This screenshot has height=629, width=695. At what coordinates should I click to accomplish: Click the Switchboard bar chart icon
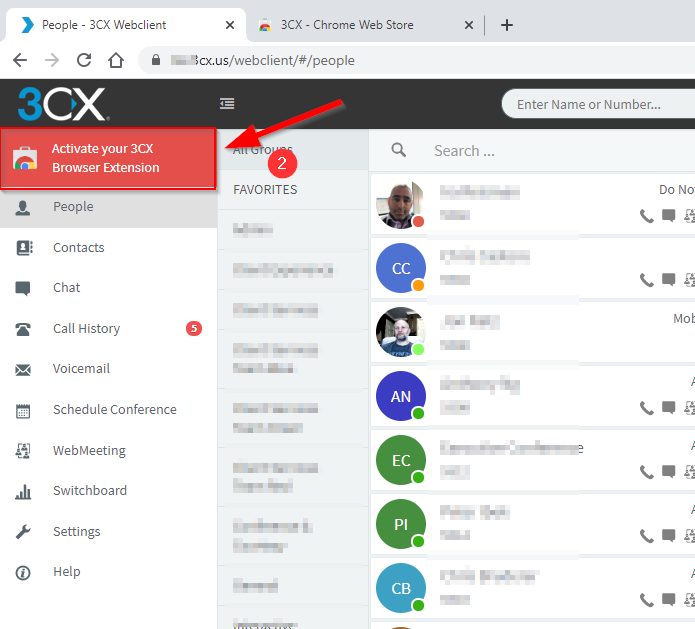[x=23, y=492]
